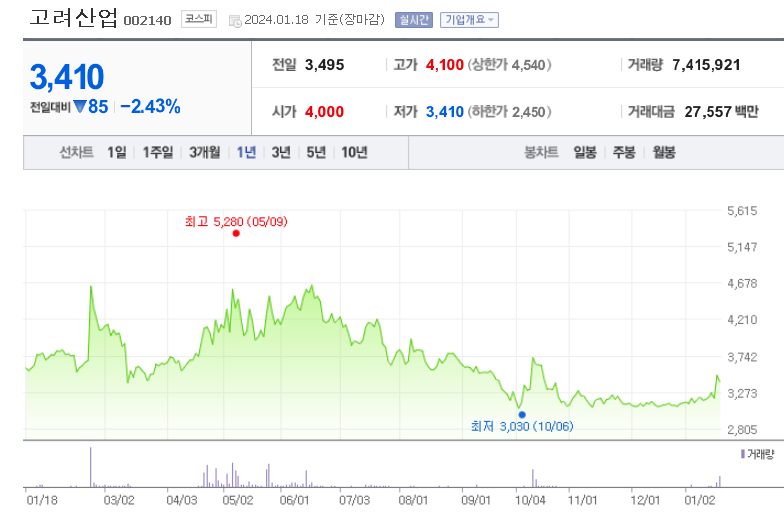Select the 5년 line chart tab
This screenshot has width=784, height=520.
pyautogui.click(x=316, y=152)
